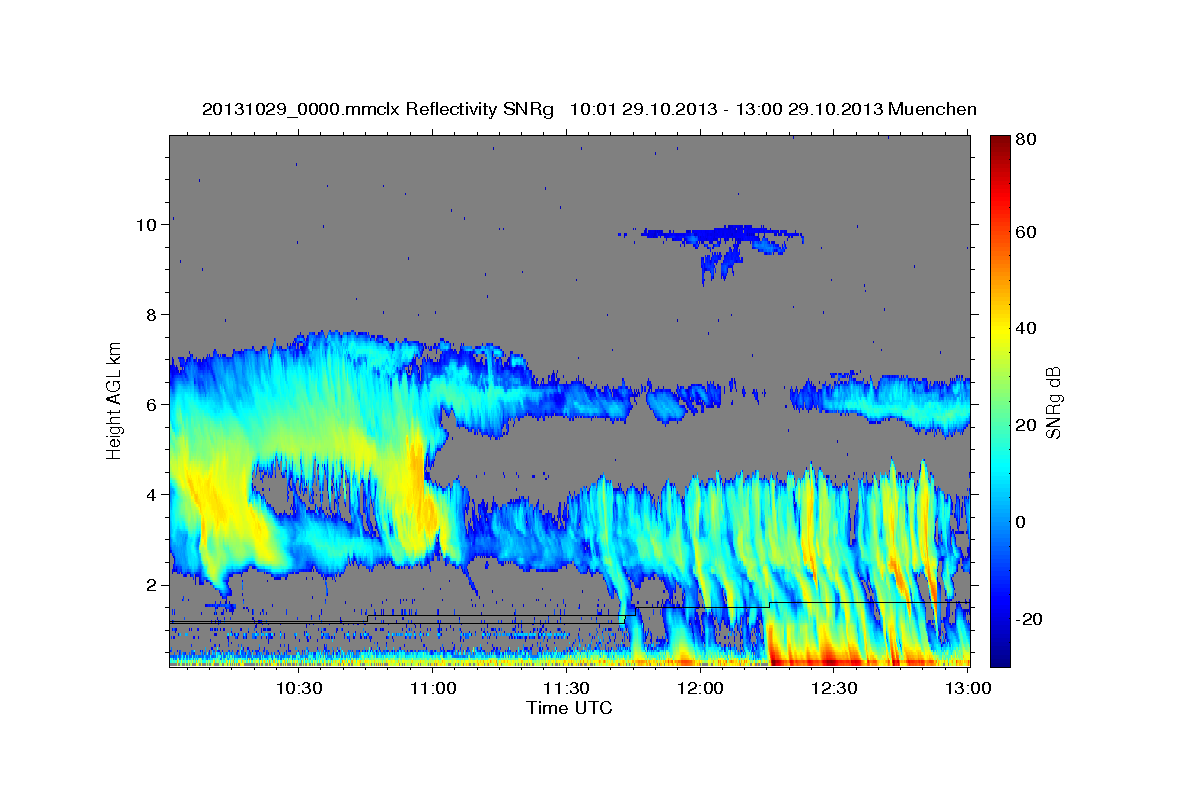Click the 'SNRg dB' colorbar label
The image size is (1200, 800).
[x=1052, y=403]
